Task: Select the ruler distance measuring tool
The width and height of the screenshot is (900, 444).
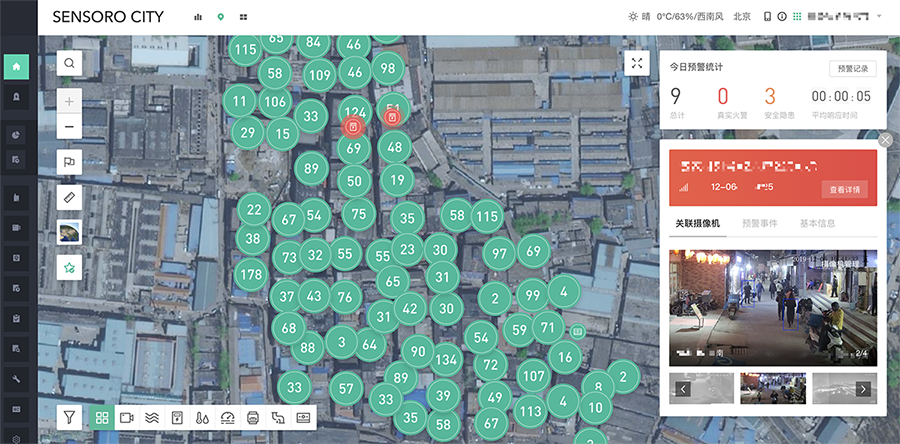Action: point(69,197)
